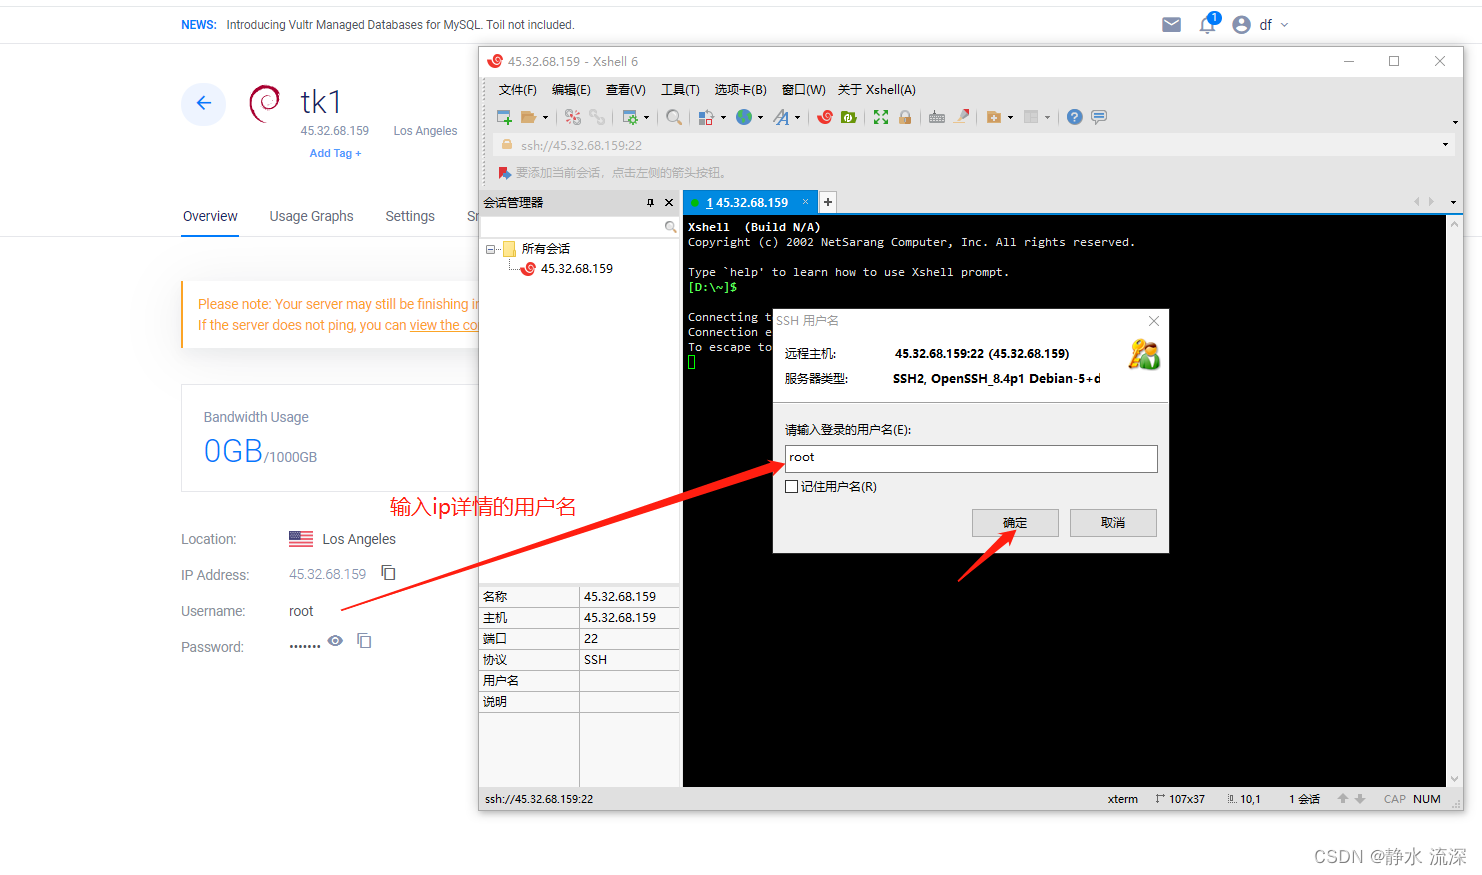Show the password with the eye icon
The width and height of the screenshot is (1482, 875).
click(x=336, y=641)
